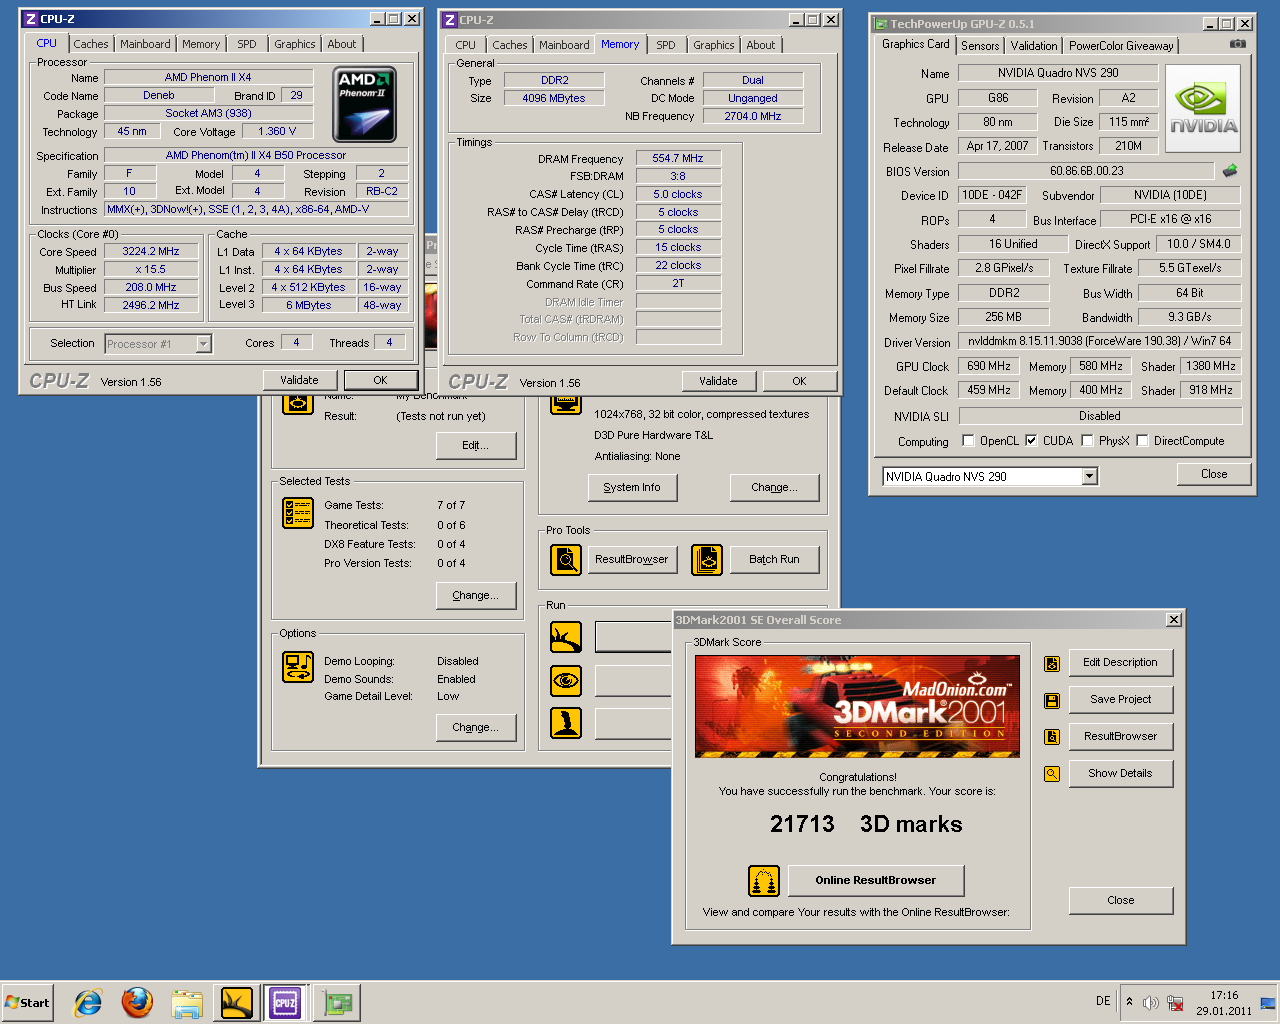Image resolution: width=1280 pixels, height=1024 pixels.
Task: Click the Selected Tests checklist icon
Action: pyautogui.click(x=298, y=513)
